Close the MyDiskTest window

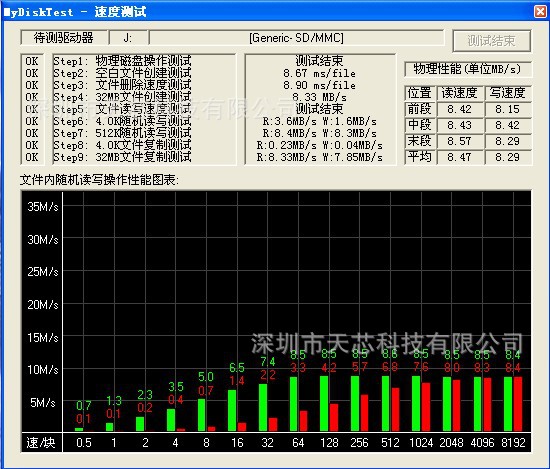point(541,11)
